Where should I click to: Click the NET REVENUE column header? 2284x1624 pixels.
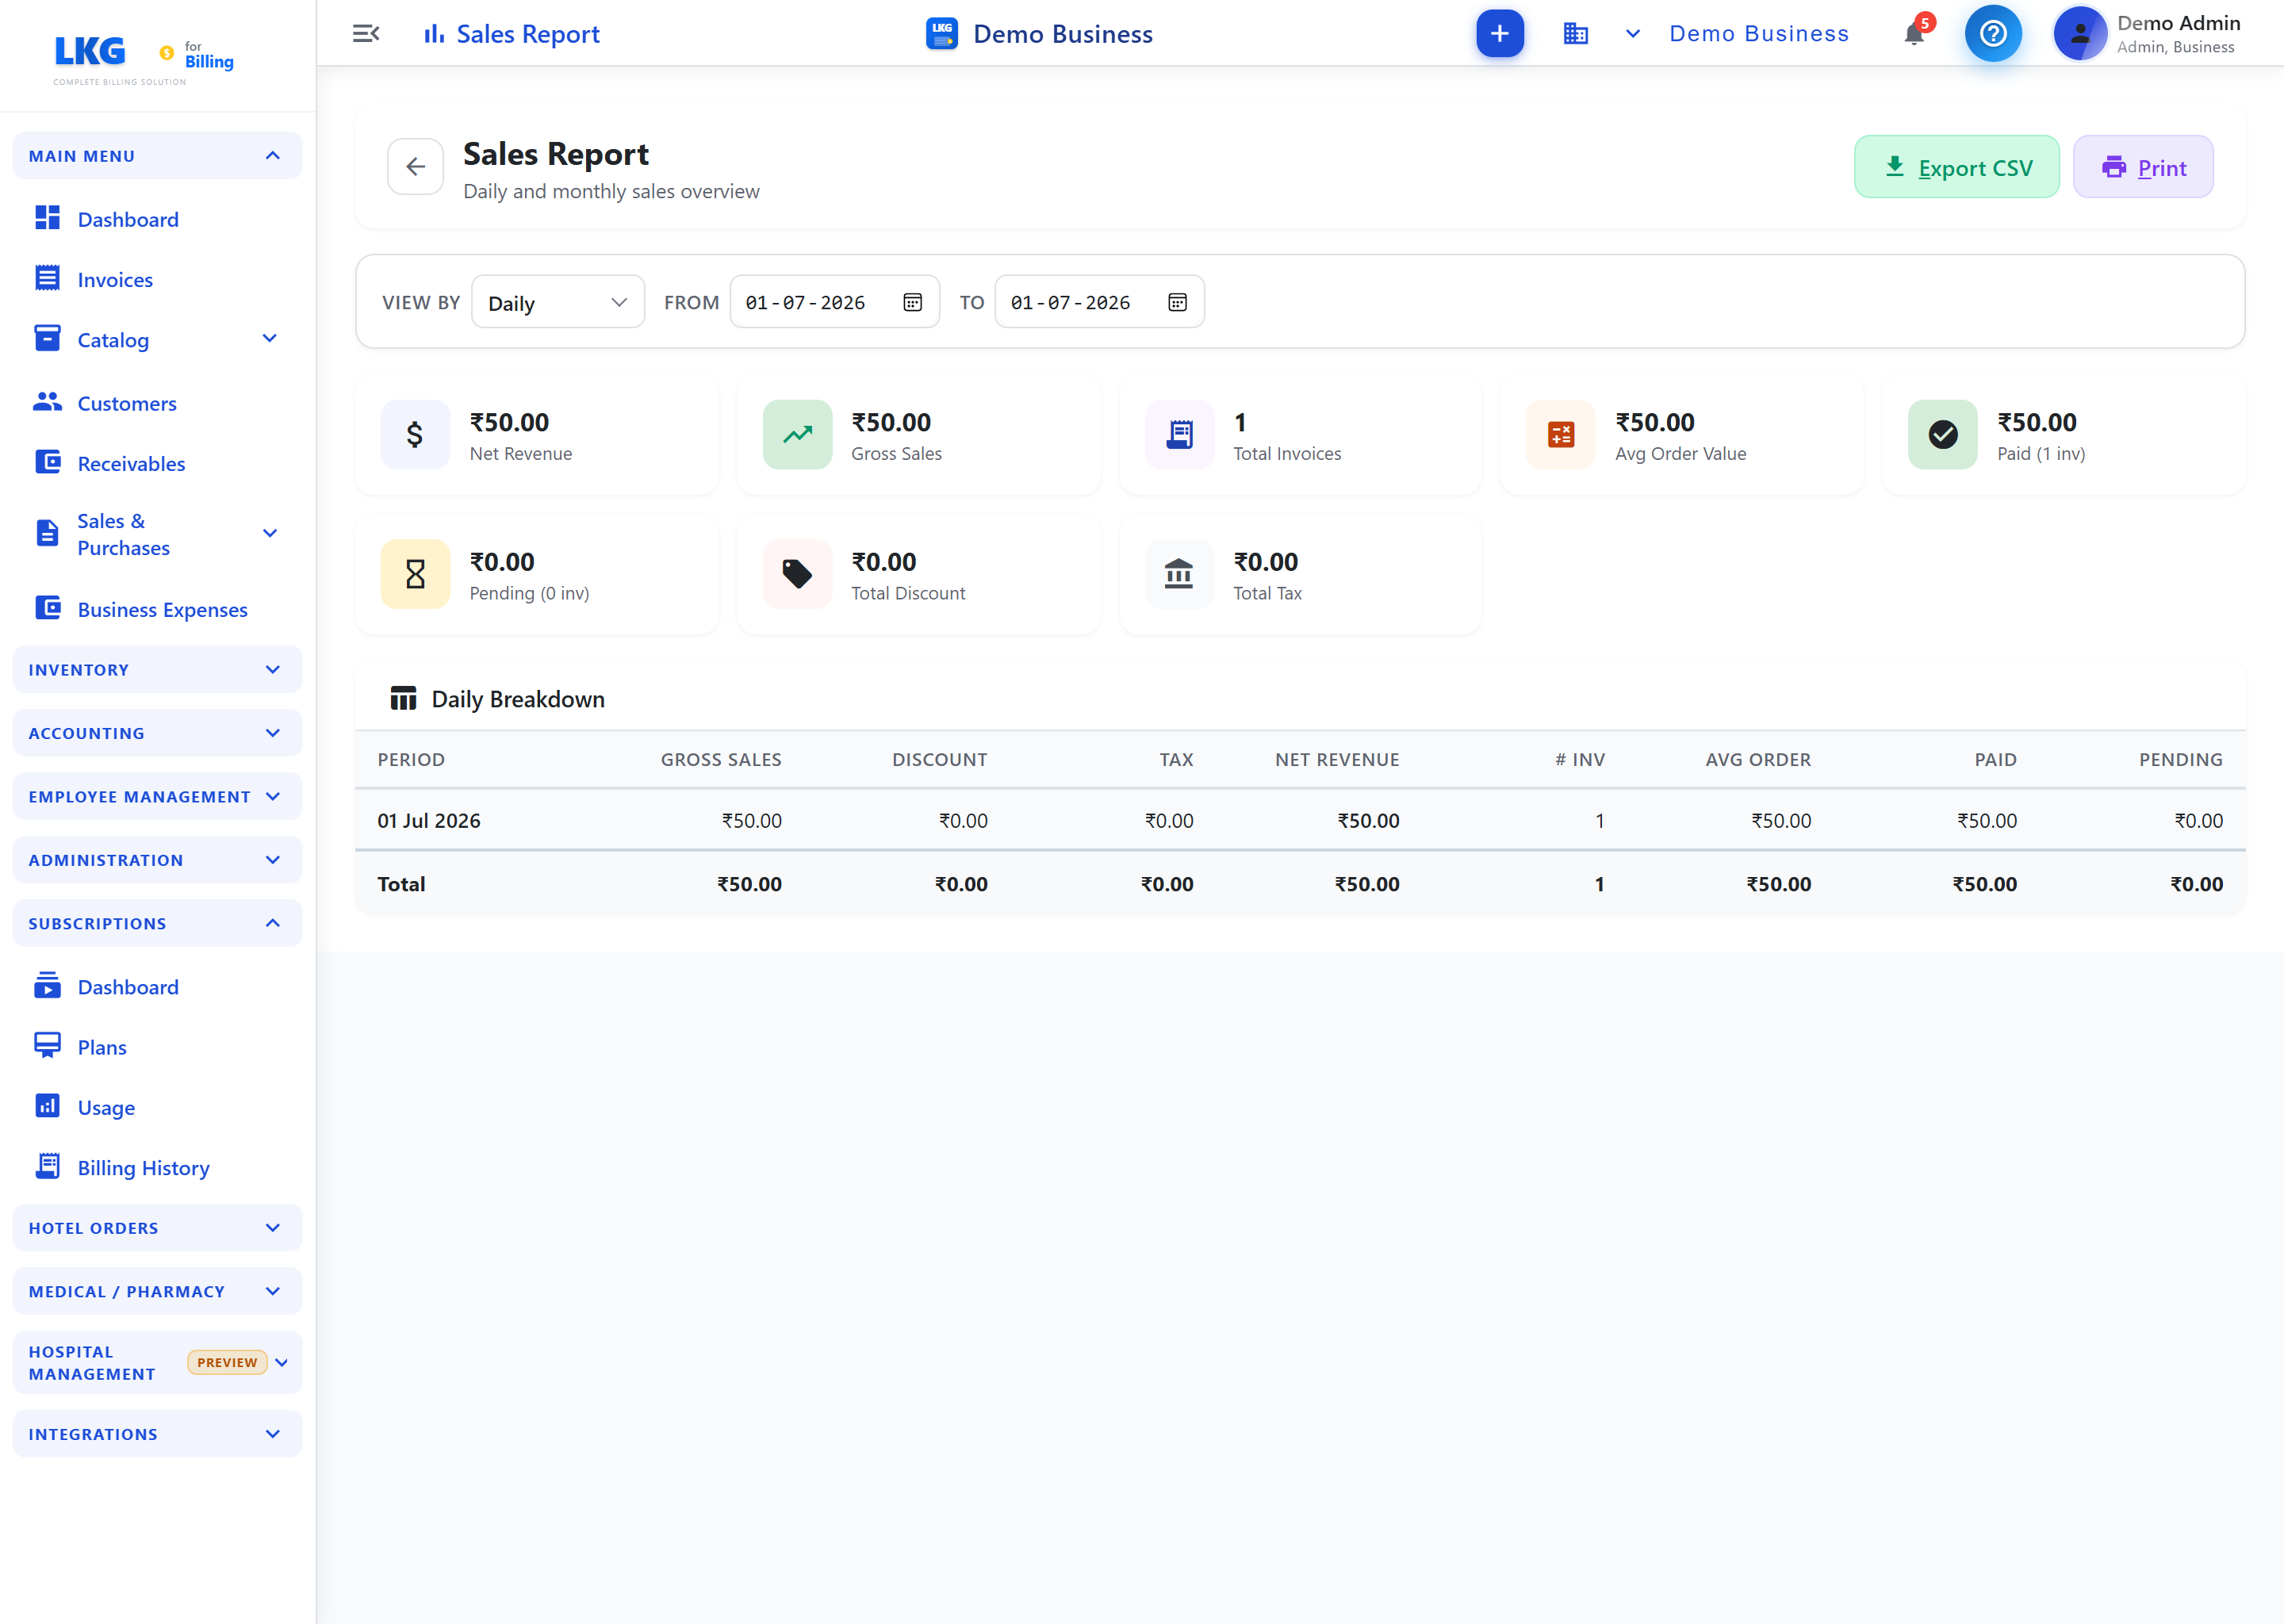(1337, 760)
